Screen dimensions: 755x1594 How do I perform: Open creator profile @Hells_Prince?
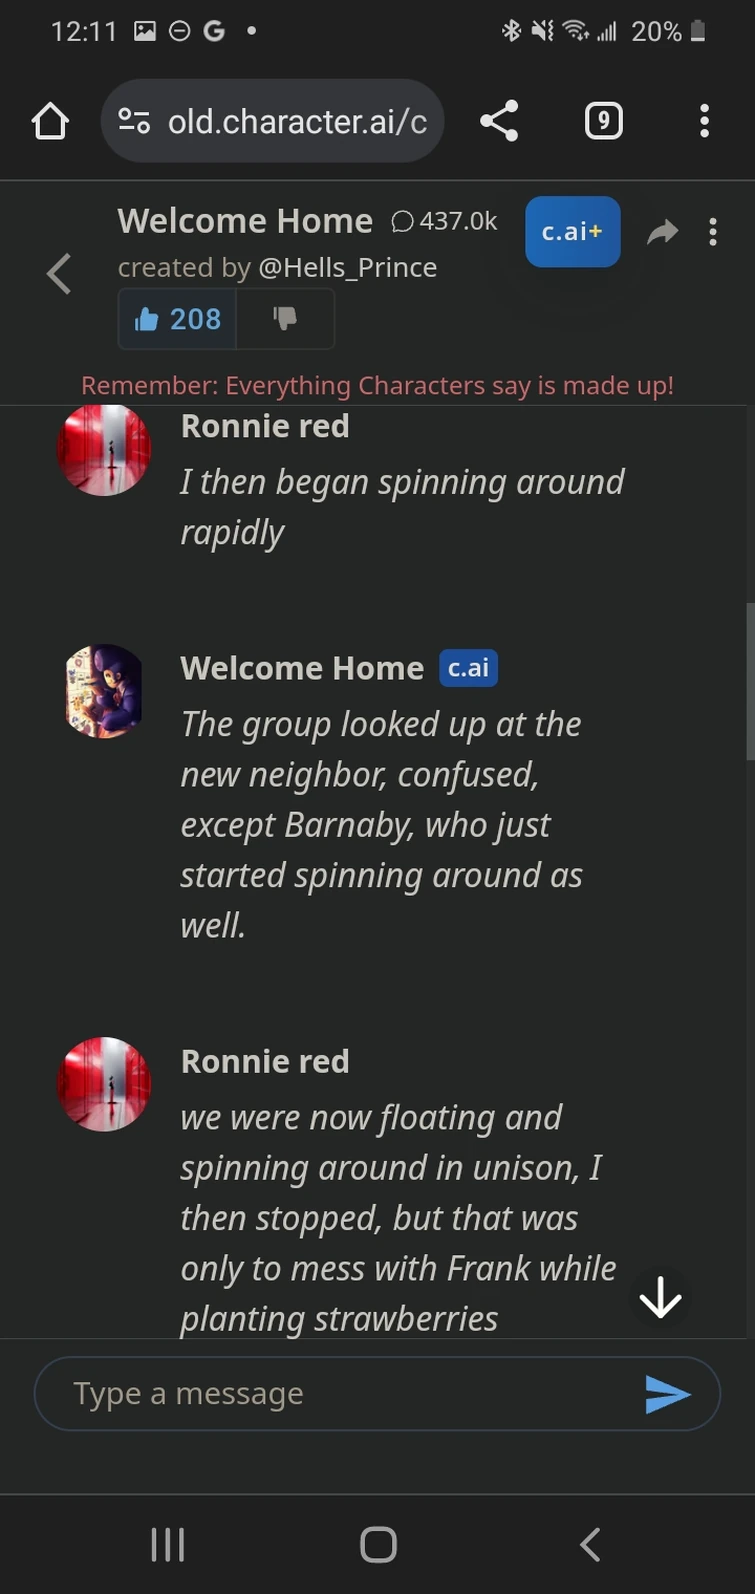click(347, 268)
